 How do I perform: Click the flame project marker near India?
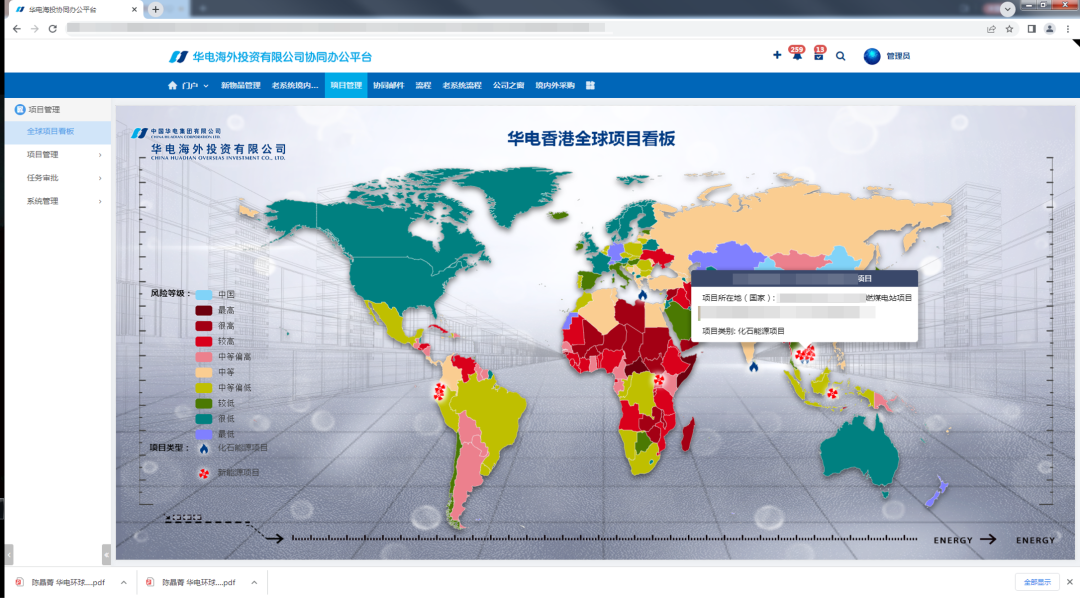tap(753, 365)
